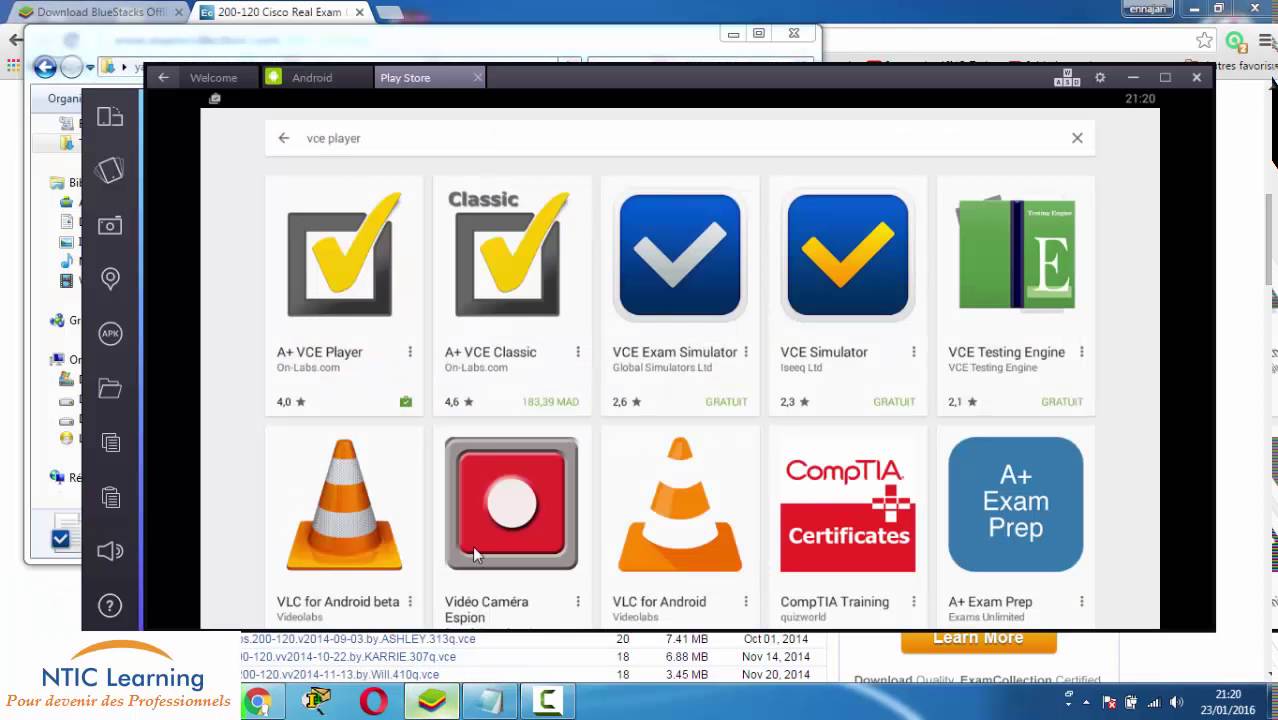Open the folder icon in BlueStacks sidebar

click(x=110, y=388)
